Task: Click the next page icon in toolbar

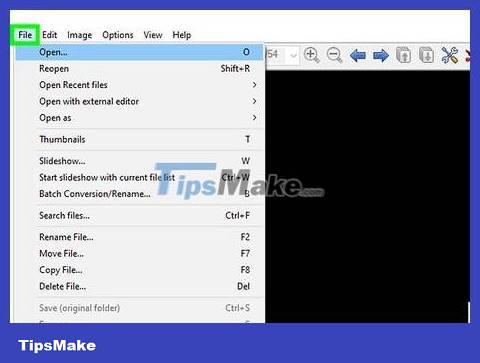Action: tap(426, 55)
